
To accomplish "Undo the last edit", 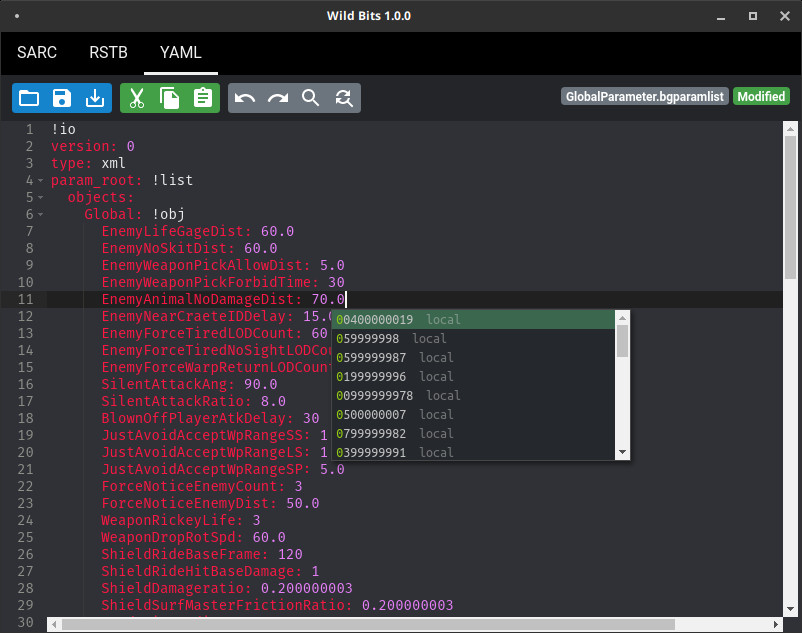I will click(x=245, y=97).
